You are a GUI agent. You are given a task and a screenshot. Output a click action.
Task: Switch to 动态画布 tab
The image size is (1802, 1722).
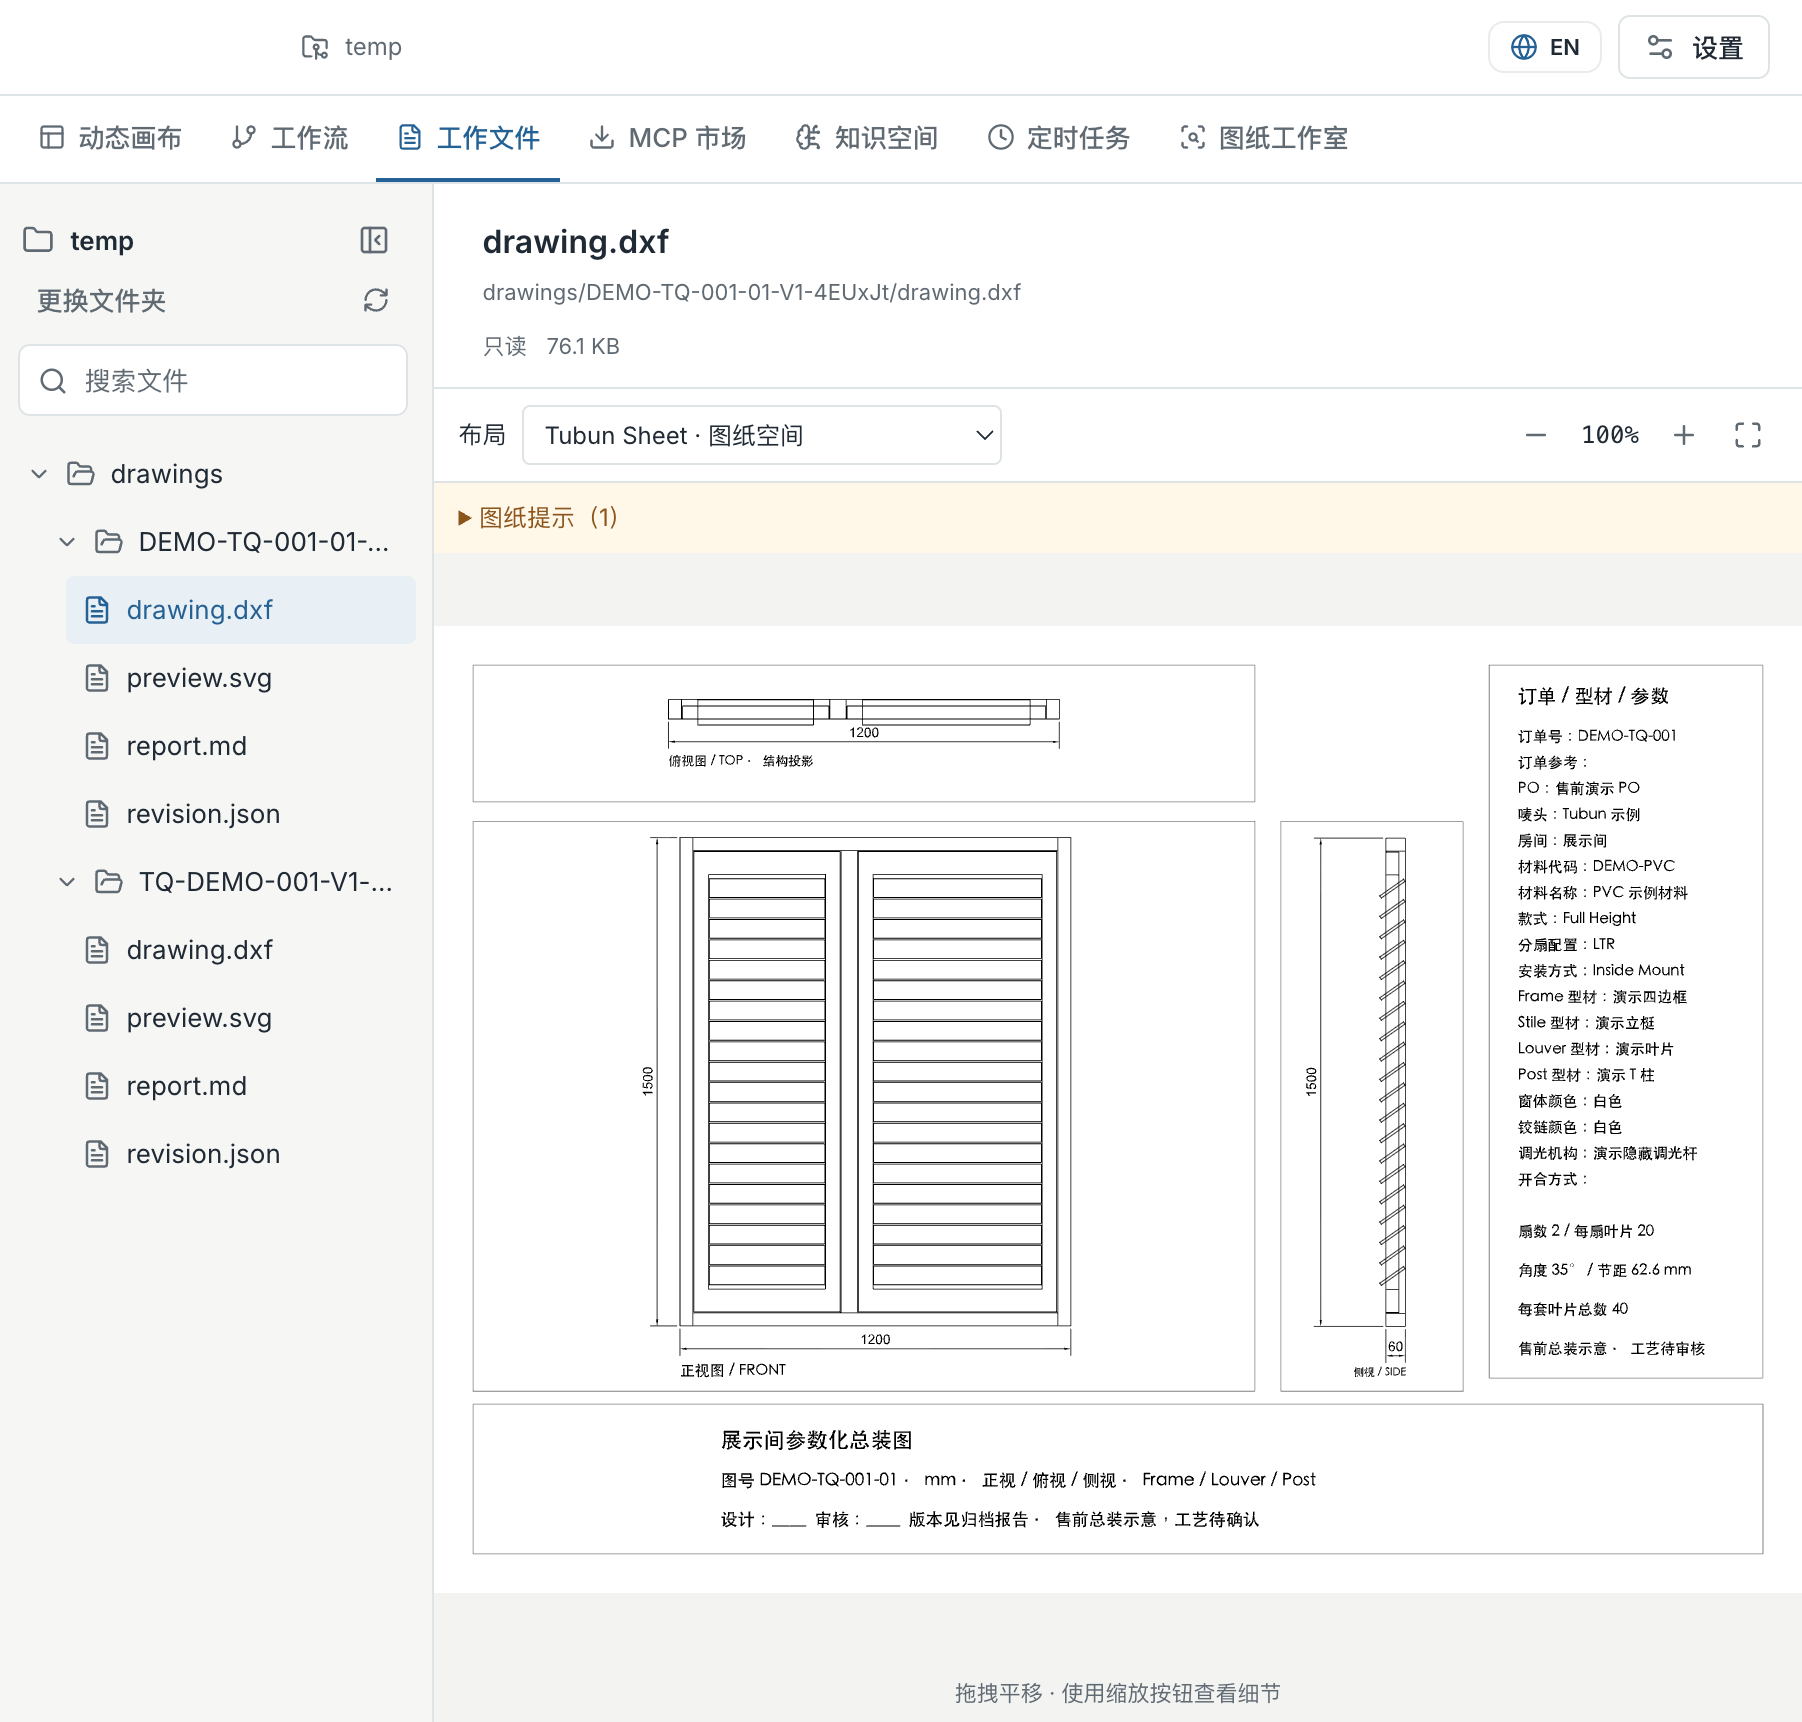(111, 138)
